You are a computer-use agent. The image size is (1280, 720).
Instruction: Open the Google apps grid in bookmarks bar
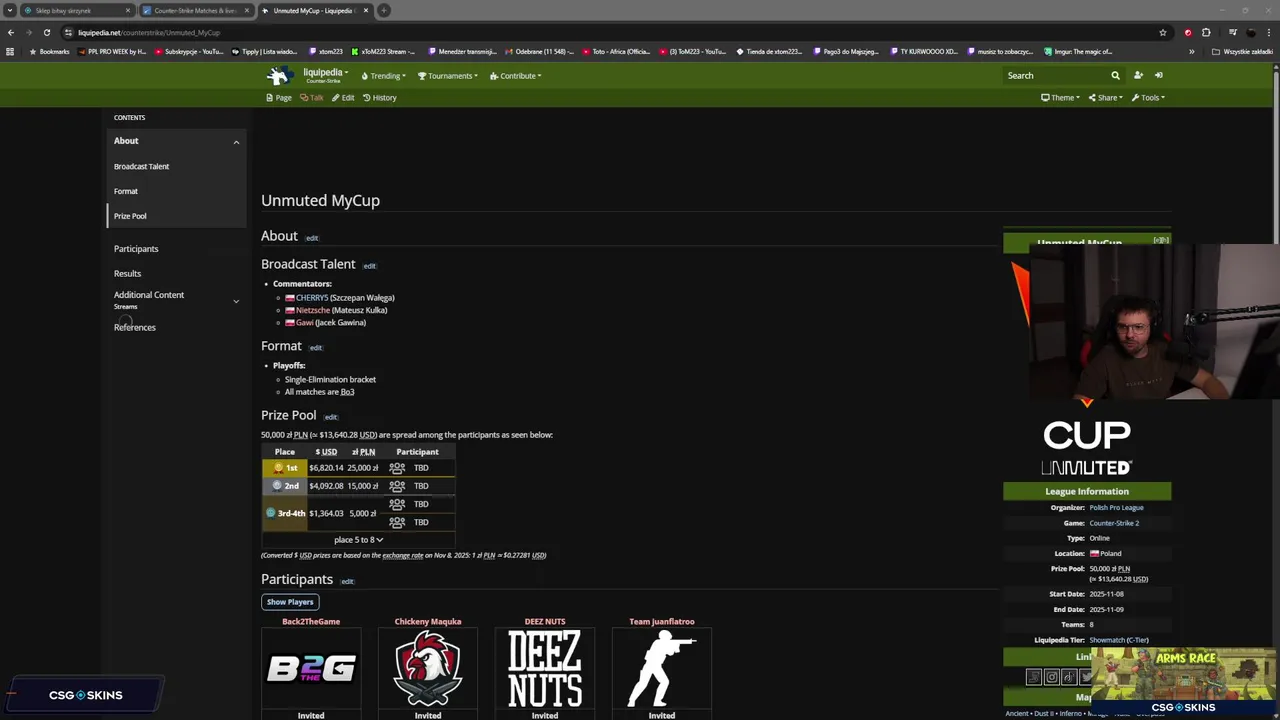(x=10, y=51)
